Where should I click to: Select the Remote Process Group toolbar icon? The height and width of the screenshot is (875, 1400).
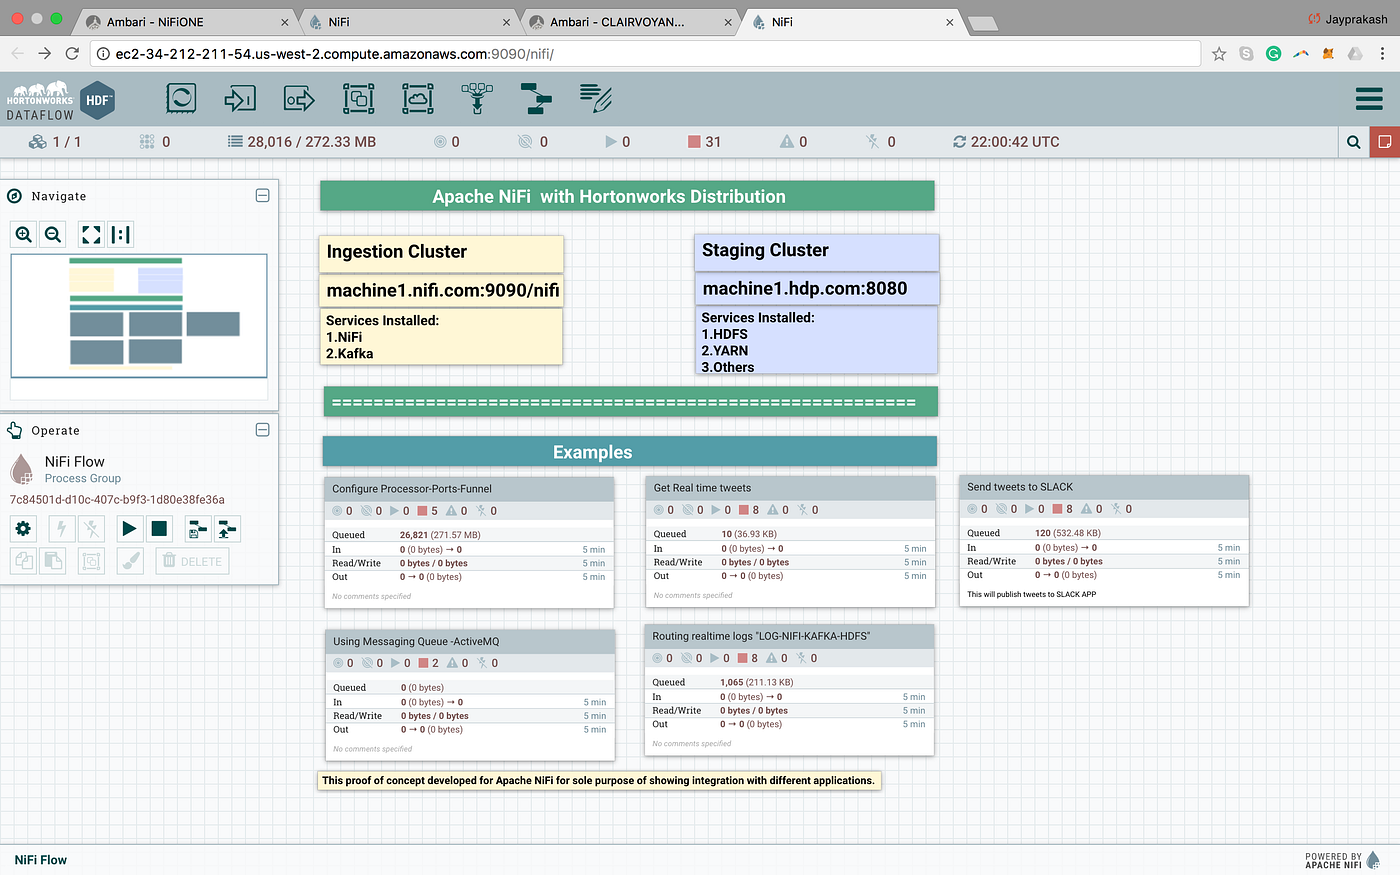pyautogui.click(x=418, y=98)
